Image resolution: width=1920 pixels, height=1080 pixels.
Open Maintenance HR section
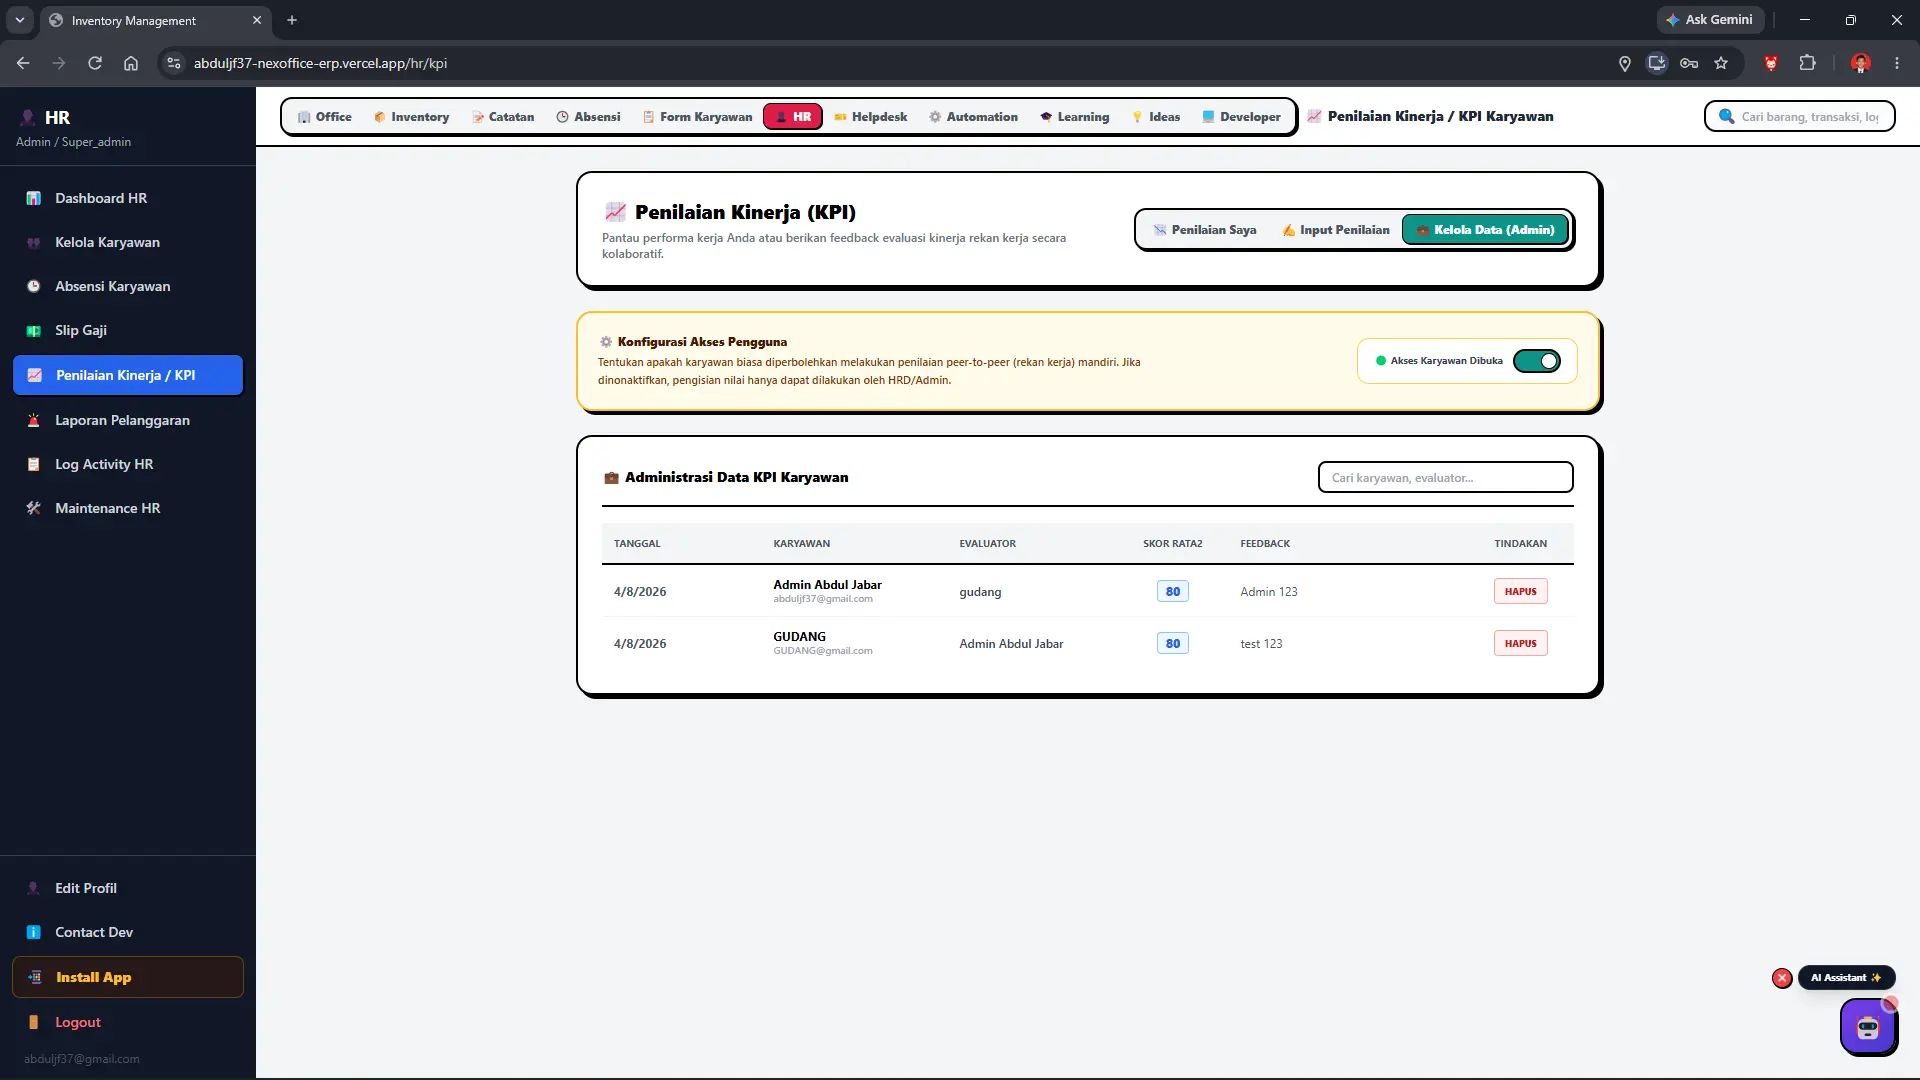click(x=128, y=508)
